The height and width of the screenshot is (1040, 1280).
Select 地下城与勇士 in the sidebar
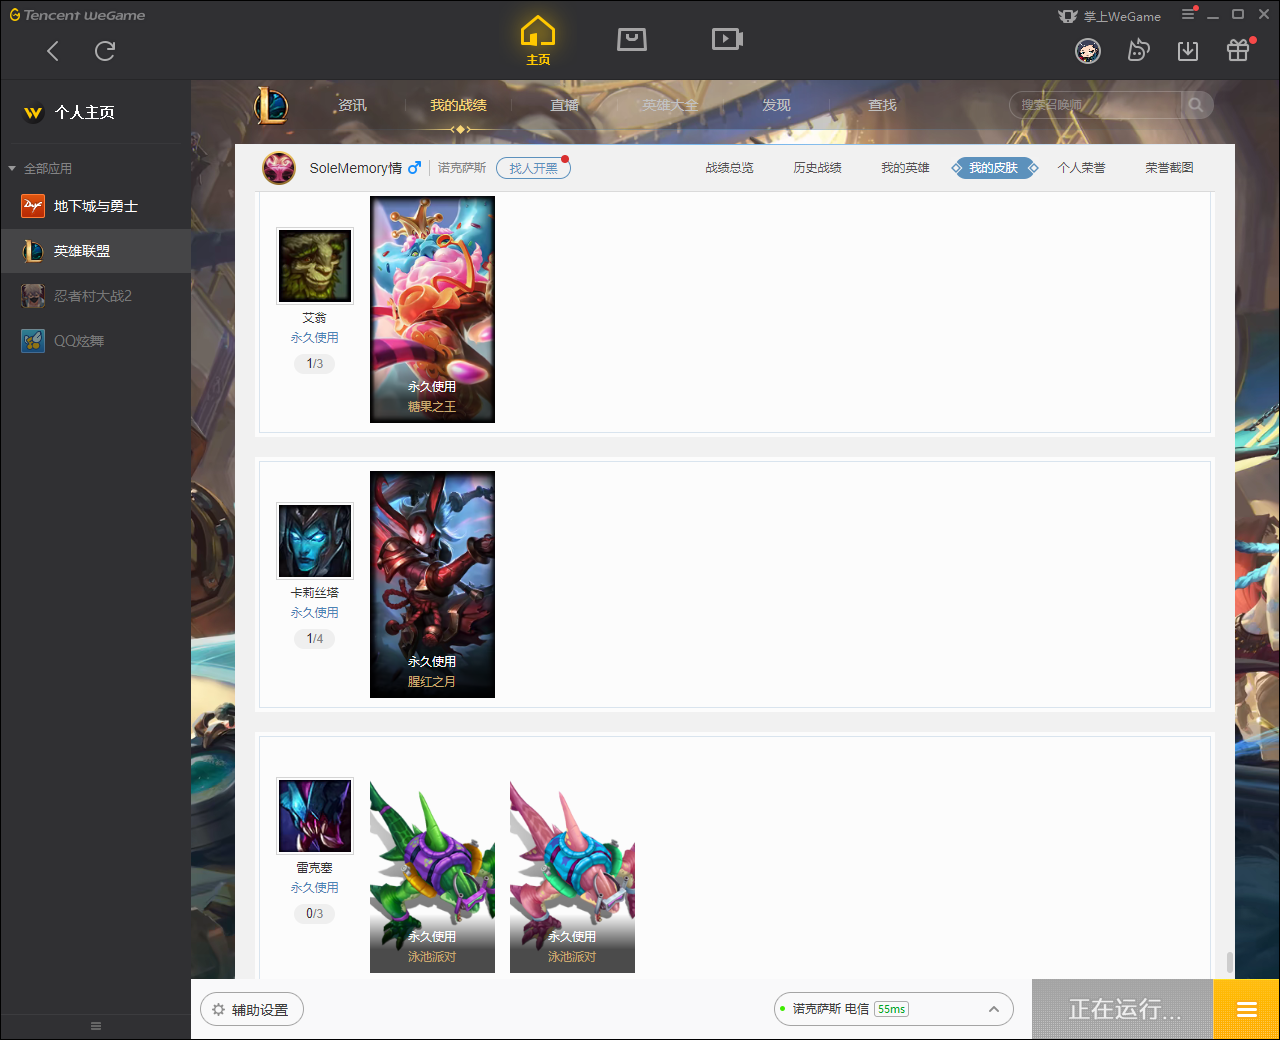(96, 206)
